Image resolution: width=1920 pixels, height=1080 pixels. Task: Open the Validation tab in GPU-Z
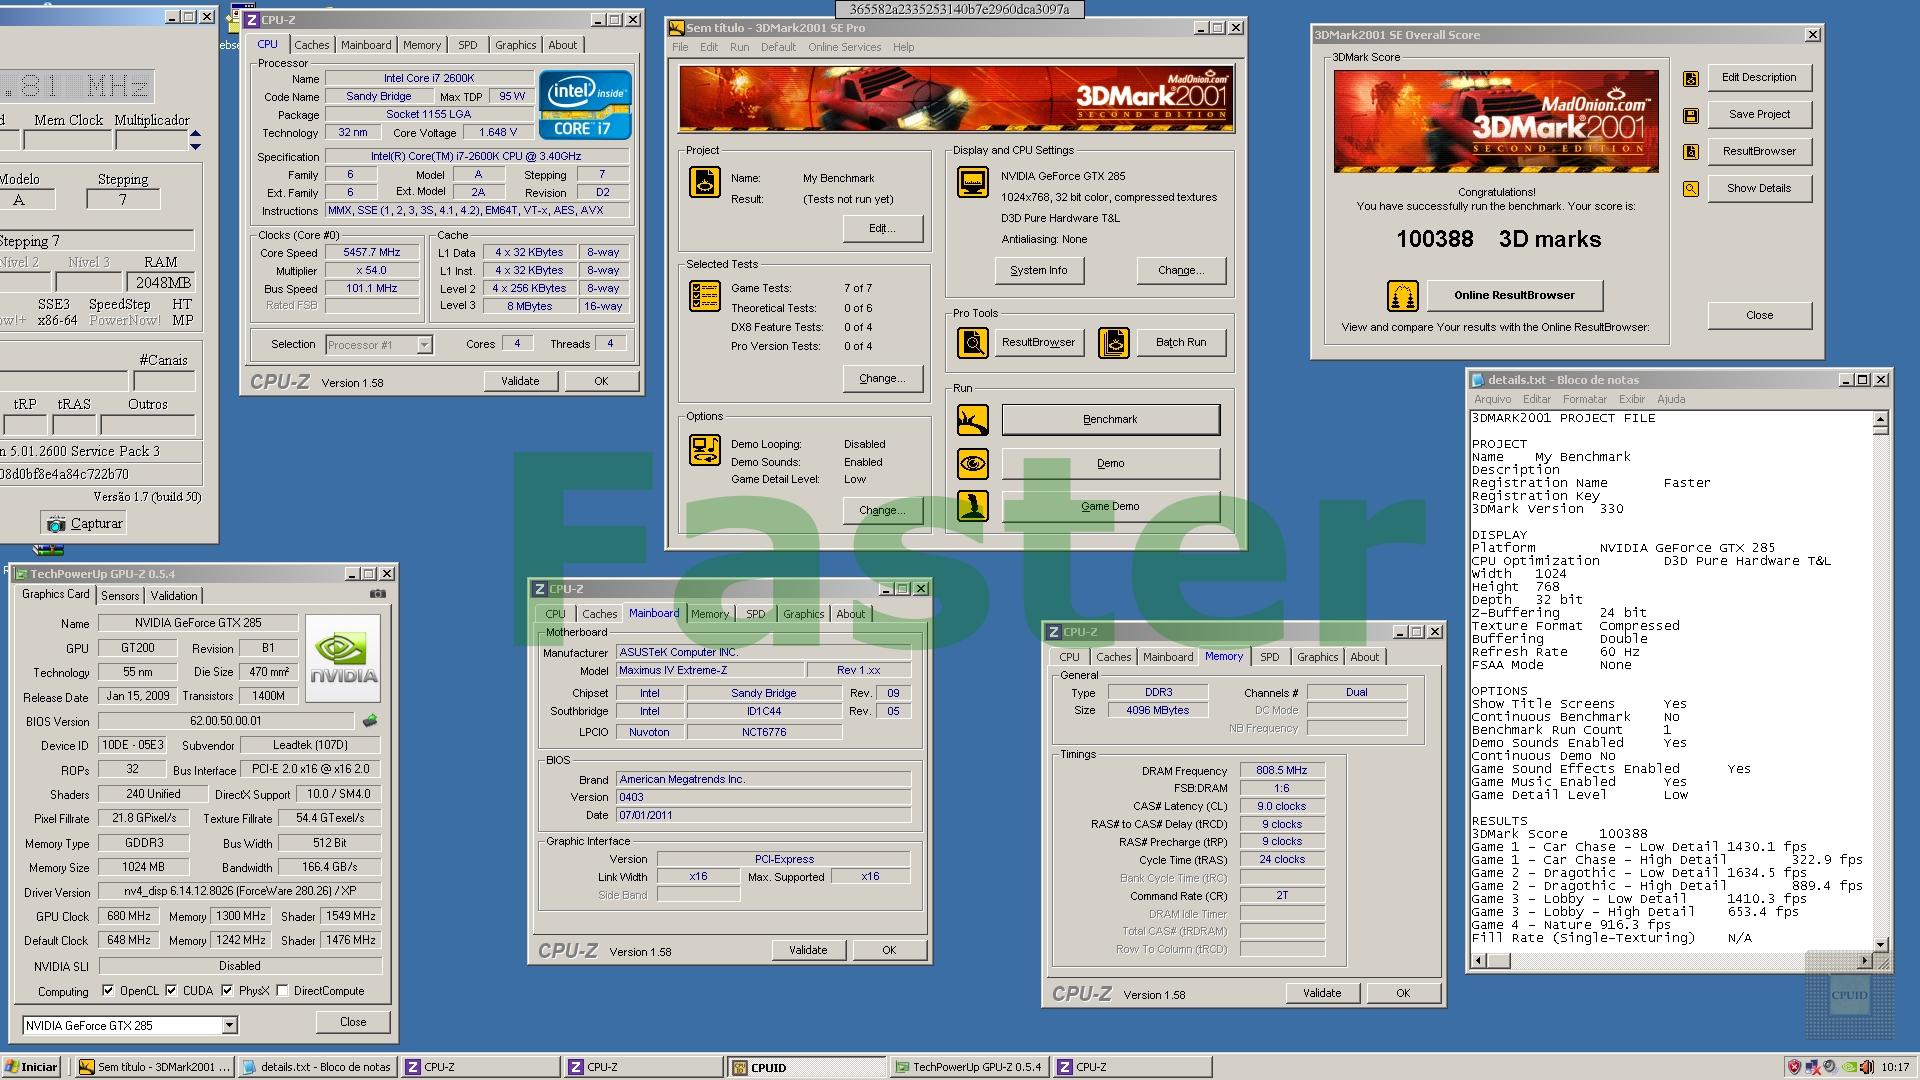174,595
